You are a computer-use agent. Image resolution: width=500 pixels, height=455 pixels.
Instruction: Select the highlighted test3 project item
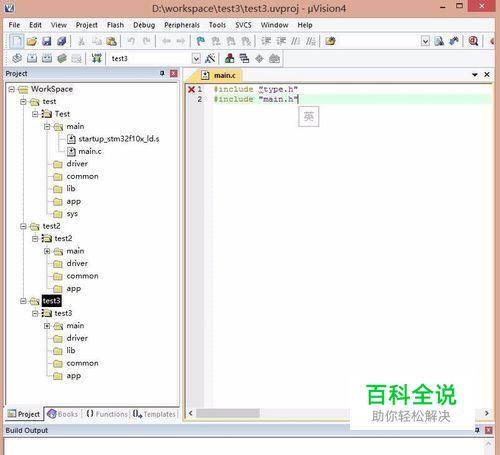pyautogui.click(x=51, y=301)
